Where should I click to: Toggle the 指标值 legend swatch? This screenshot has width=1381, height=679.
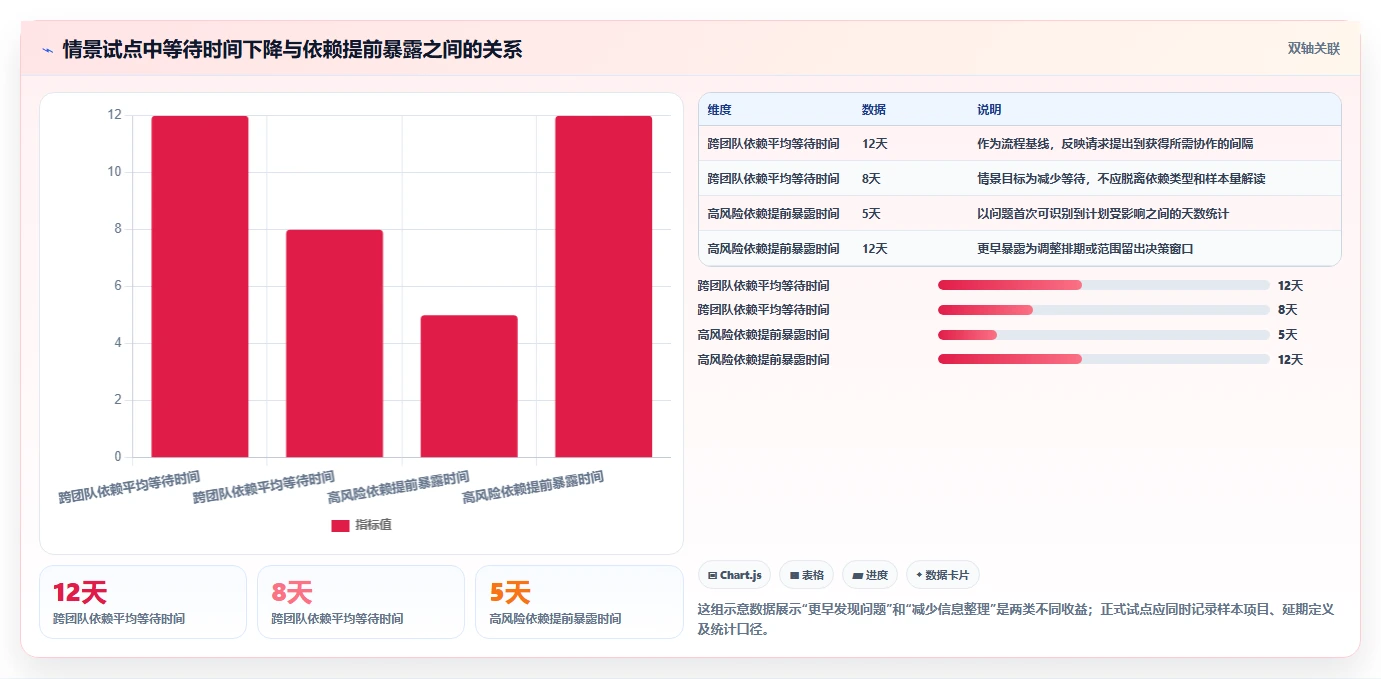340,525
